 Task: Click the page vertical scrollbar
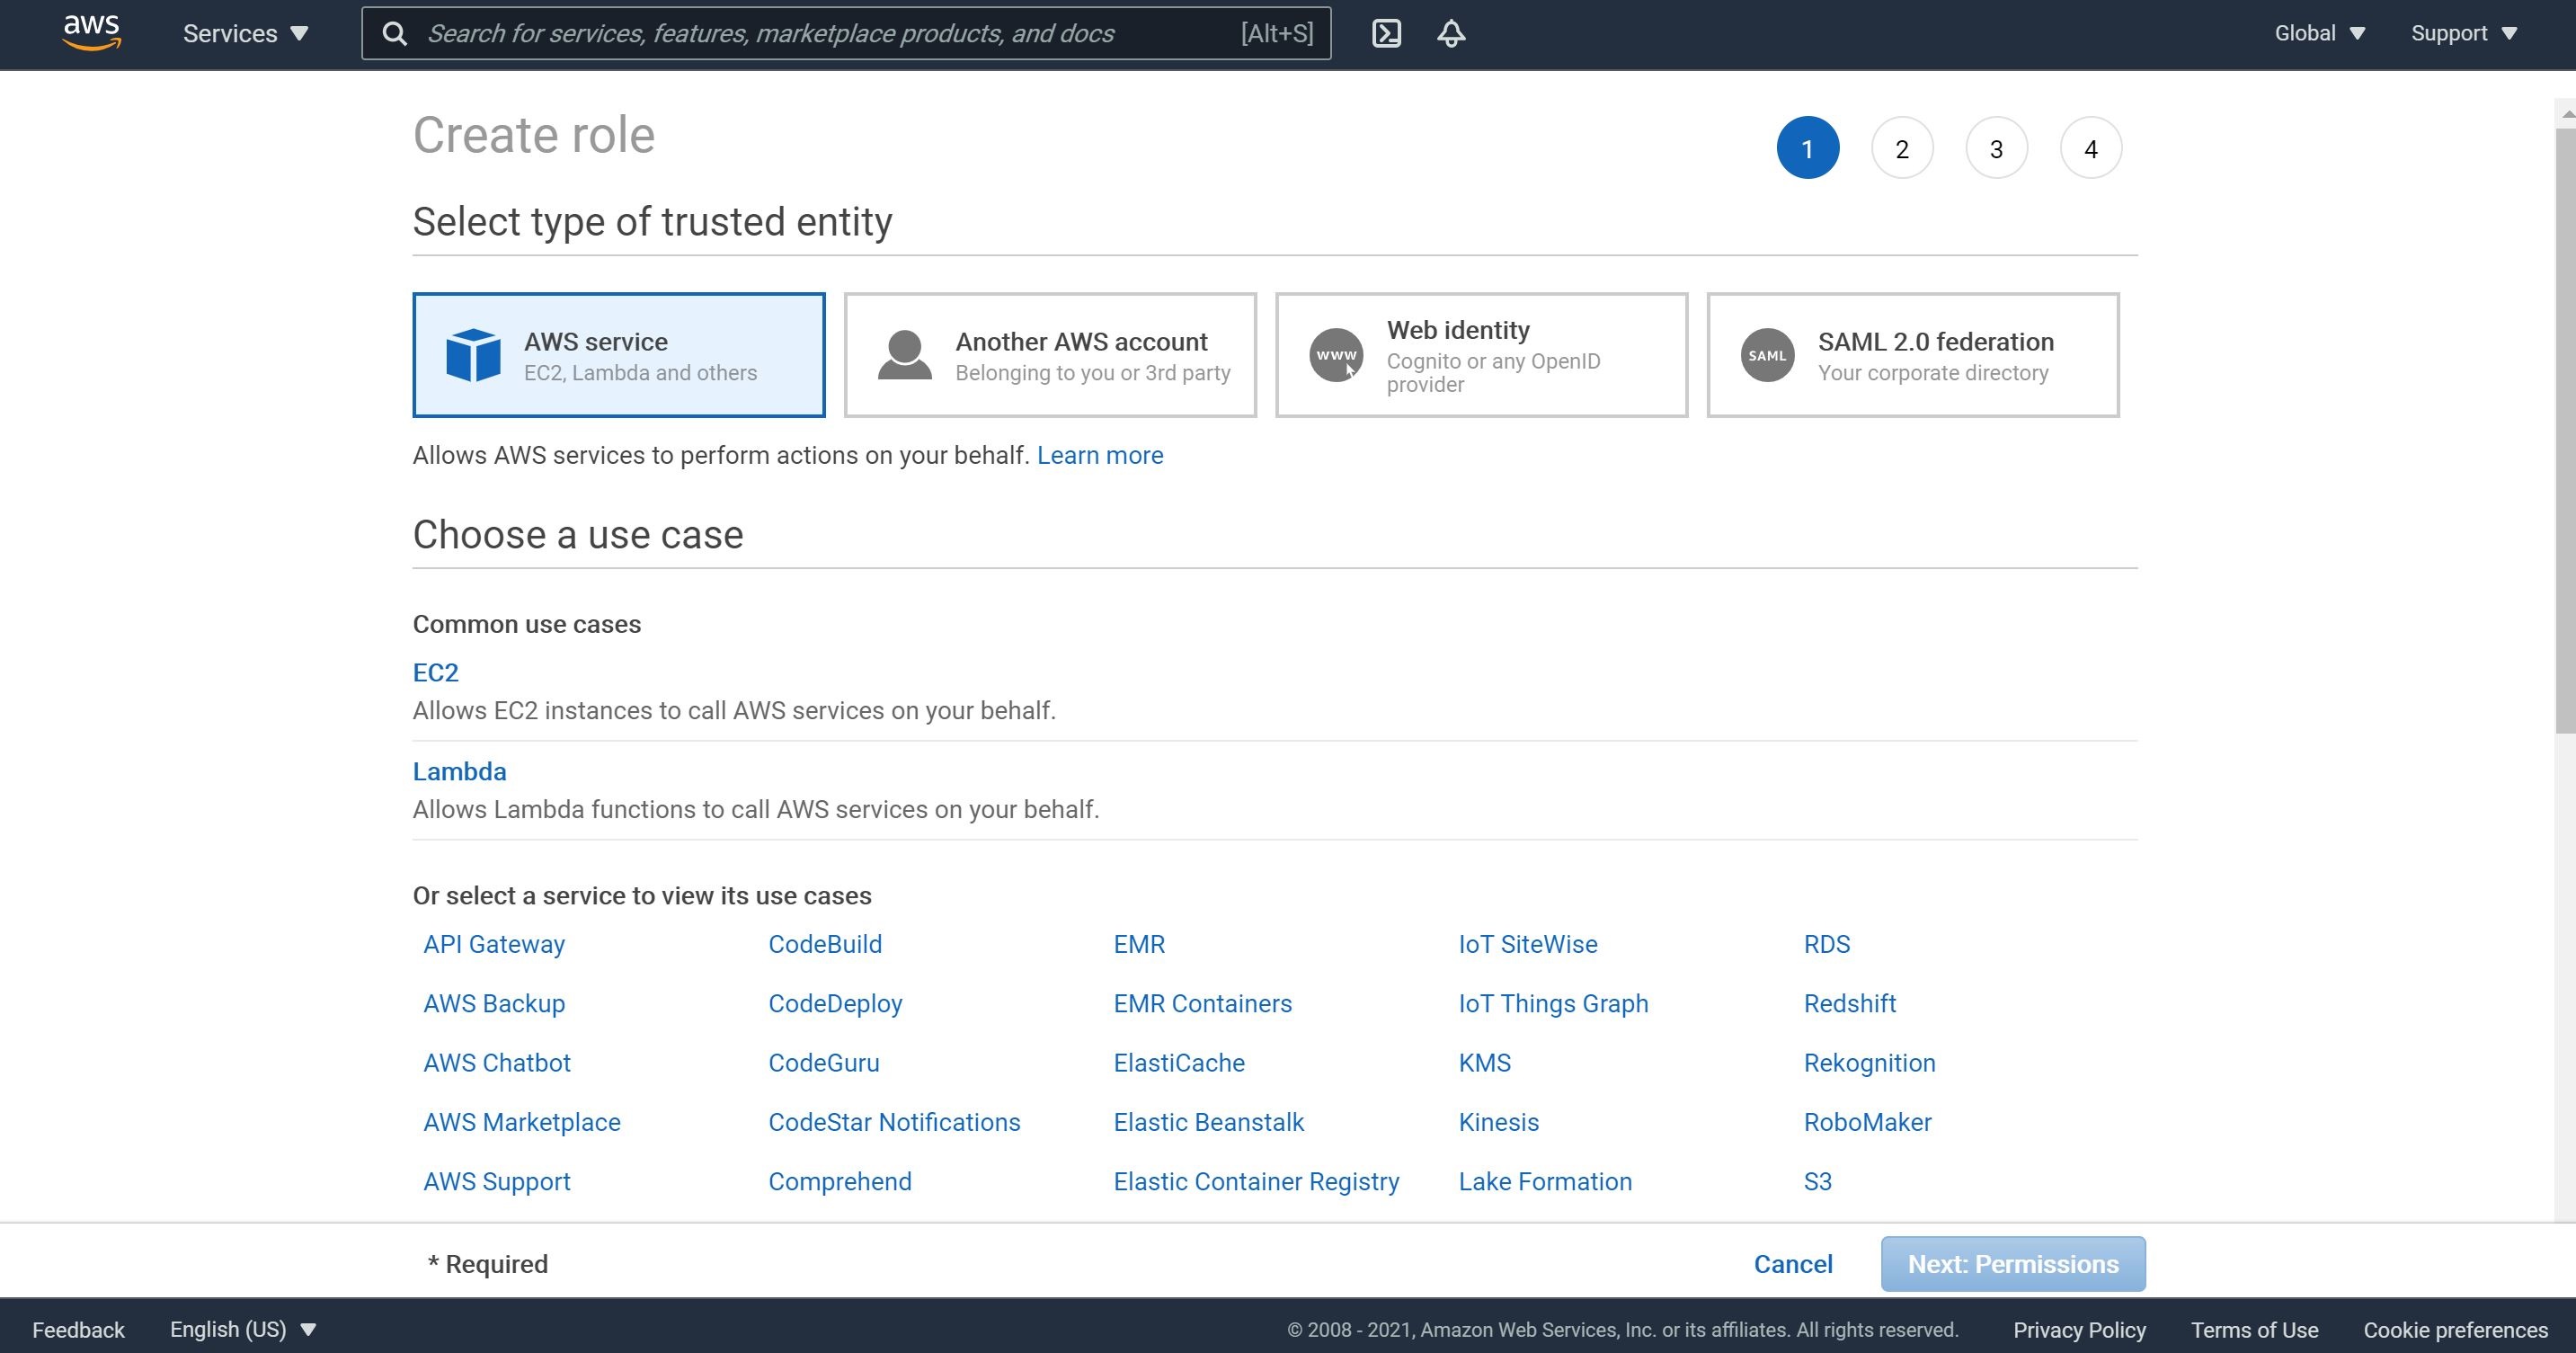(2565, 430)
